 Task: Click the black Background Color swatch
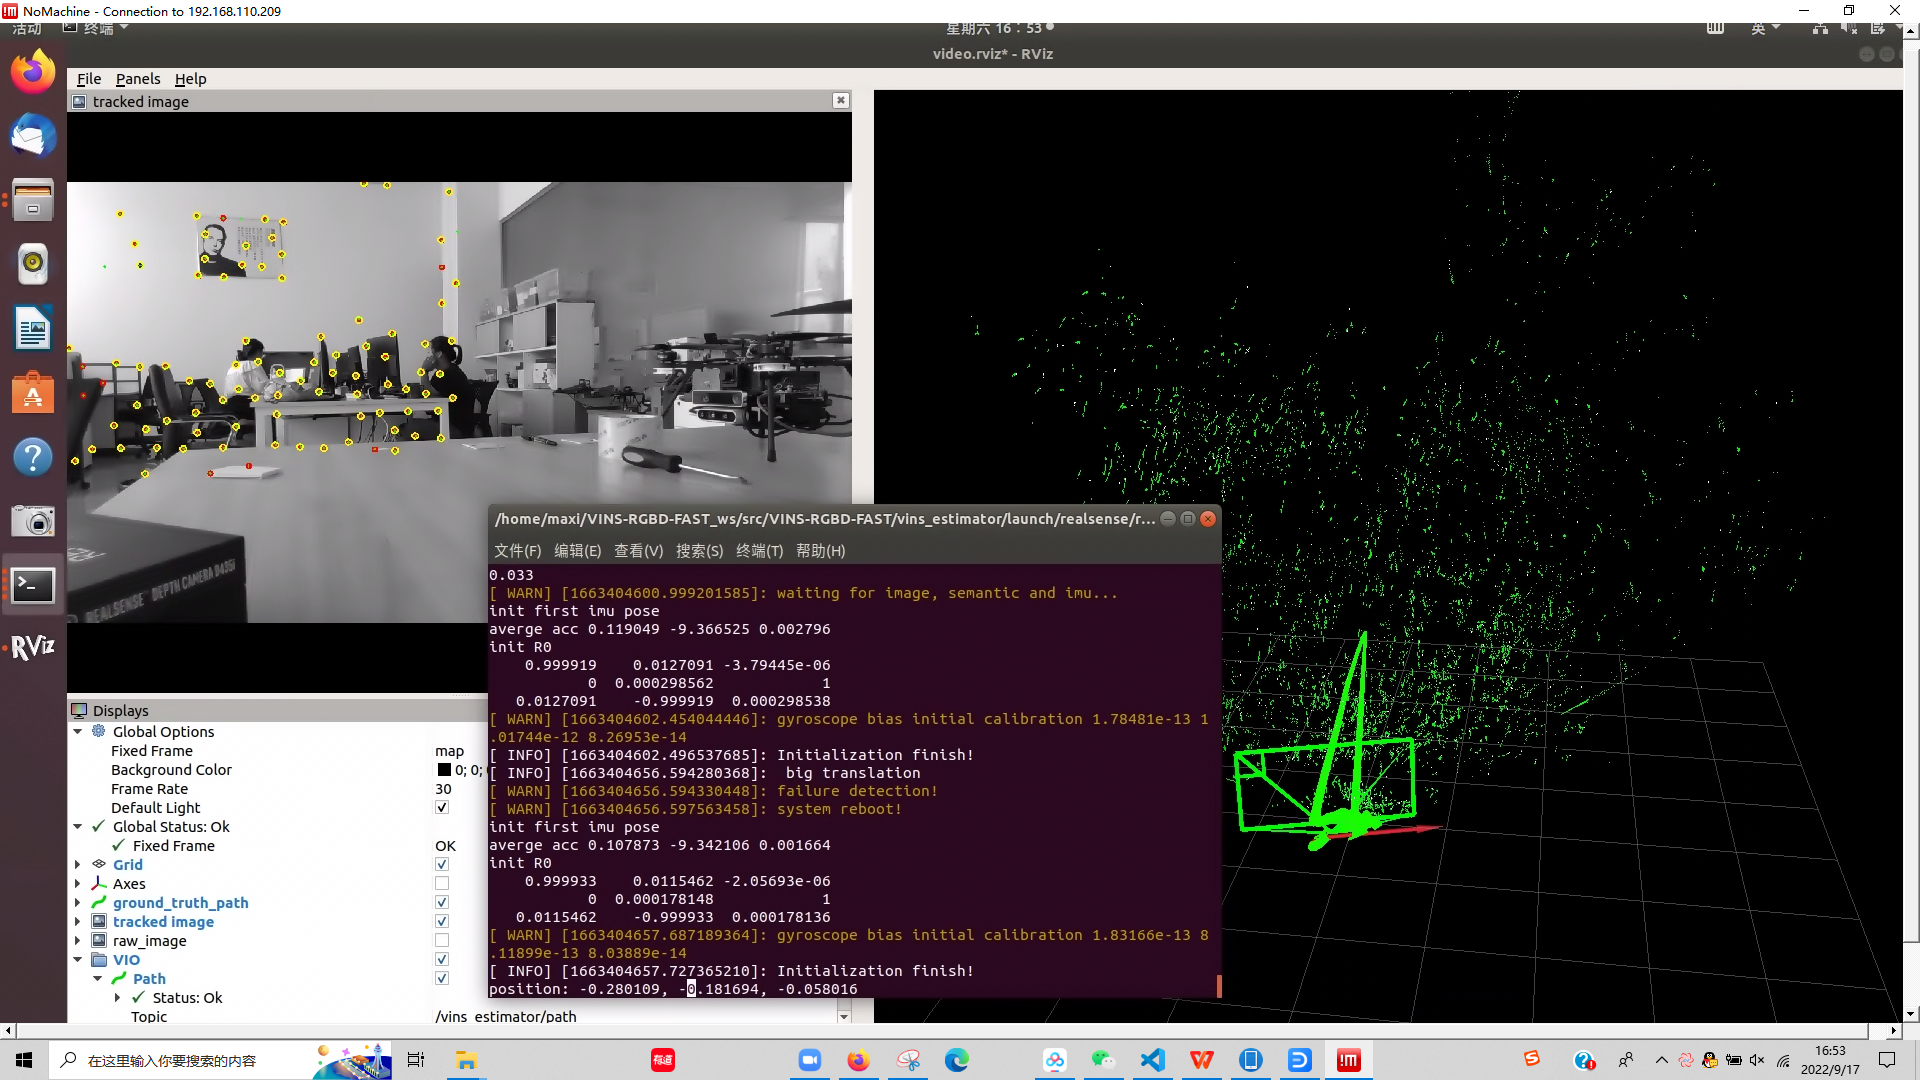click(443, 770)
